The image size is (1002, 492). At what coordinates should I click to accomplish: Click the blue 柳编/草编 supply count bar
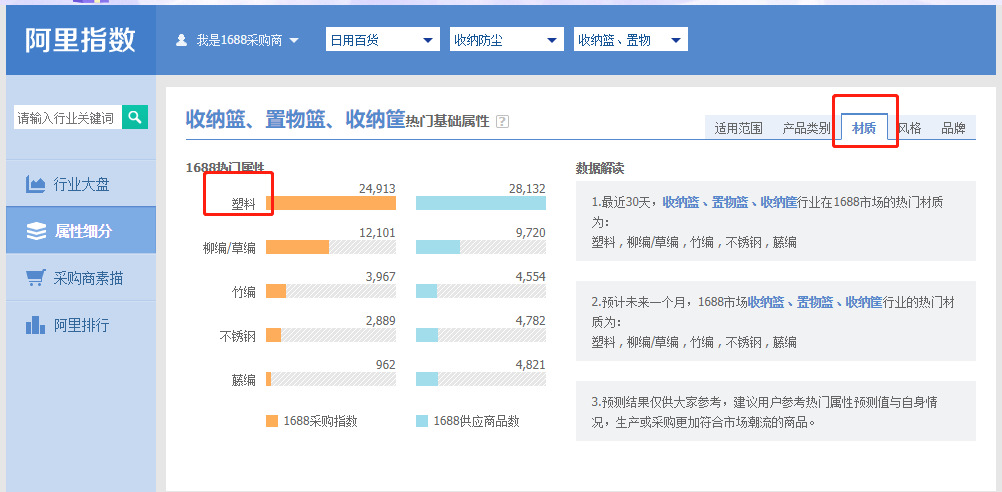(438, 247)
